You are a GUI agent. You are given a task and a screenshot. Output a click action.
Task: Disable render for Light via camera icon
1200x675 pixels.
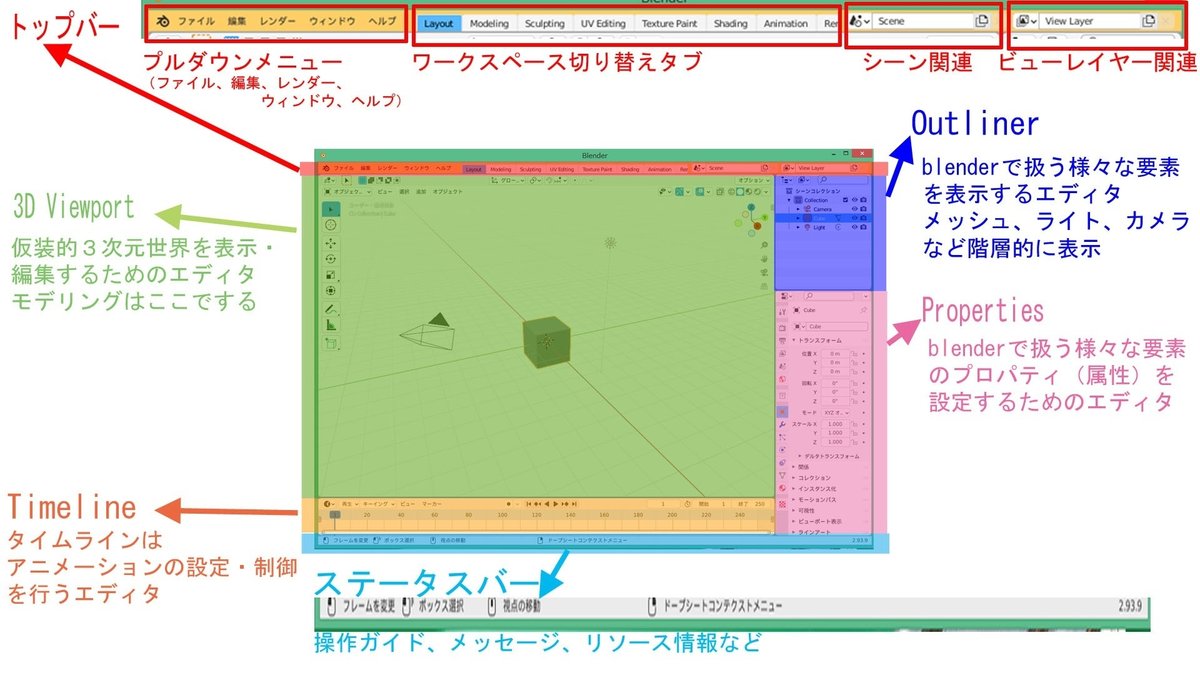(864, 227)
